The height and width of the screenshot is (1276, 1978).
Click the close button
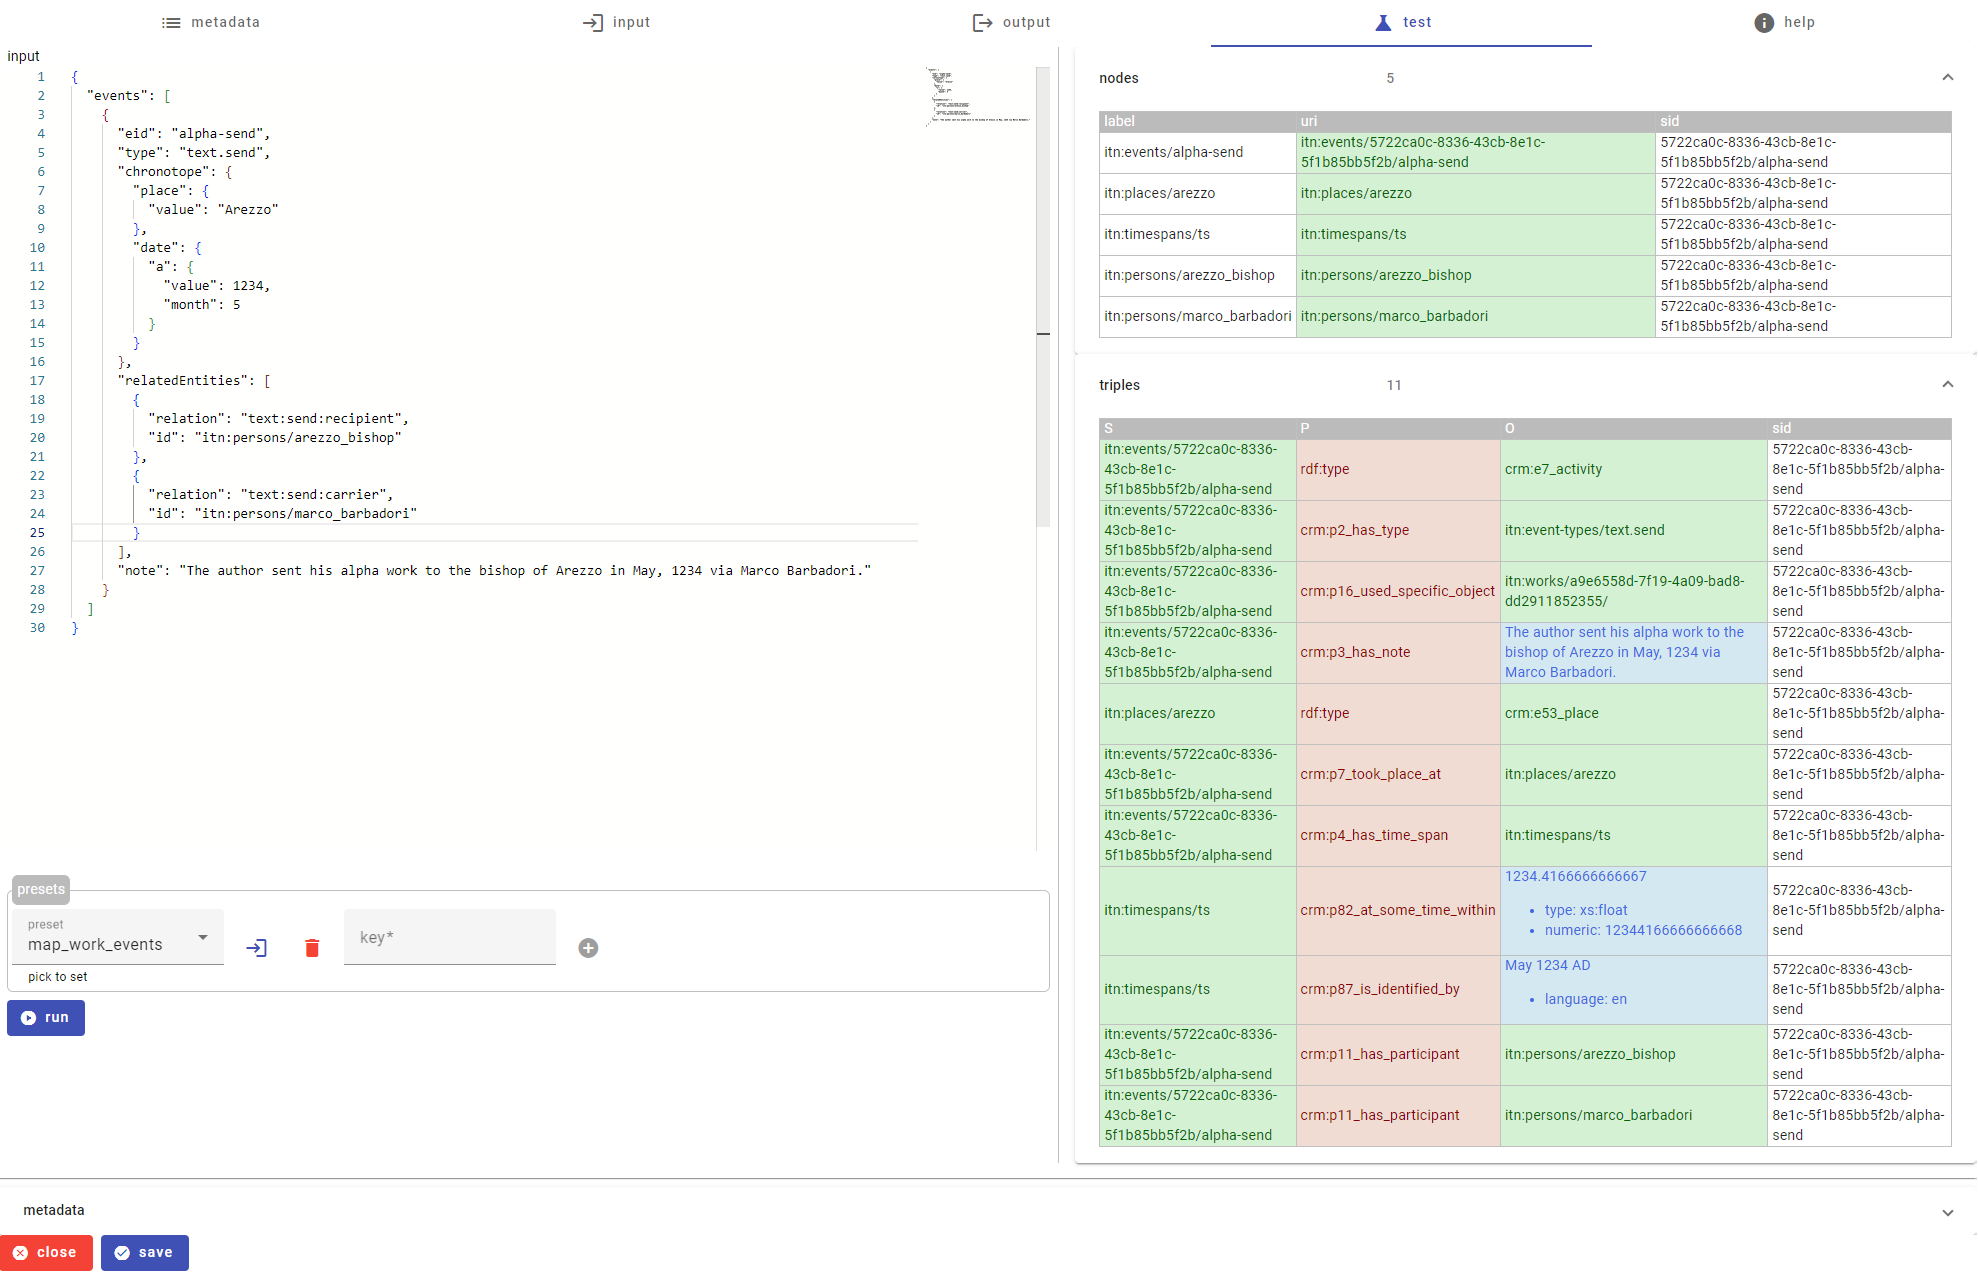pos(46,1252)
